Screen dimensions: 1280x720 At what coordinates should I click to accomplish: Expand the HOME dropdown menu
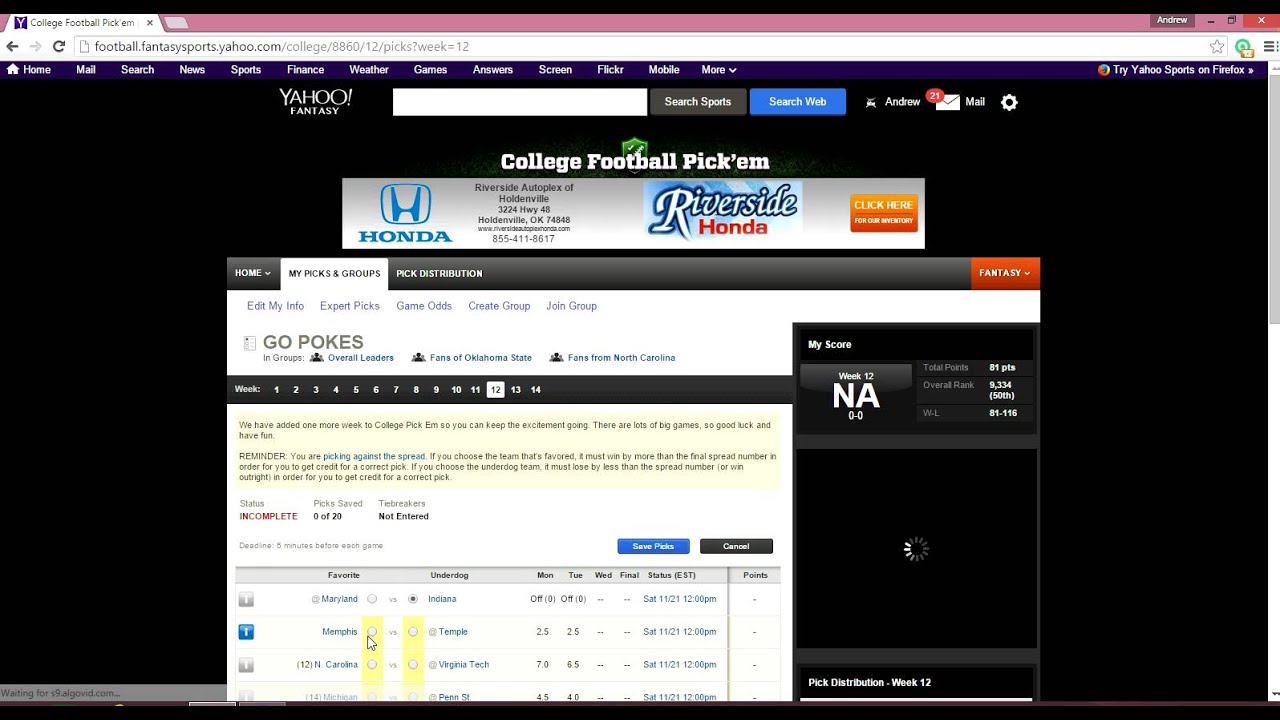253,273
